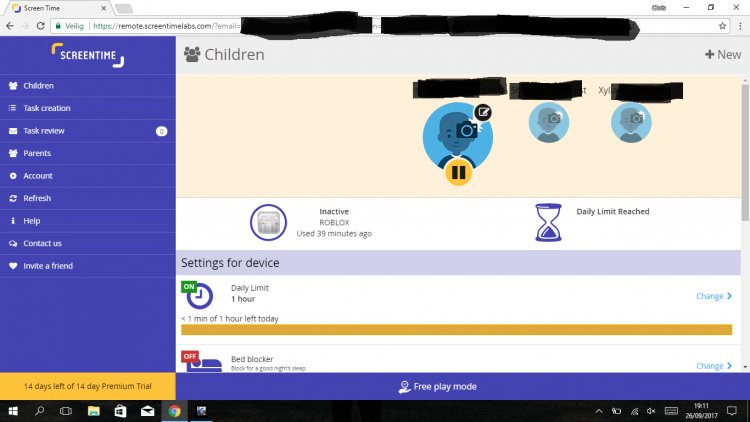Open the Children sidebar menu item
This screenshot has width=750, height=422.
click(x=88, y=86)
